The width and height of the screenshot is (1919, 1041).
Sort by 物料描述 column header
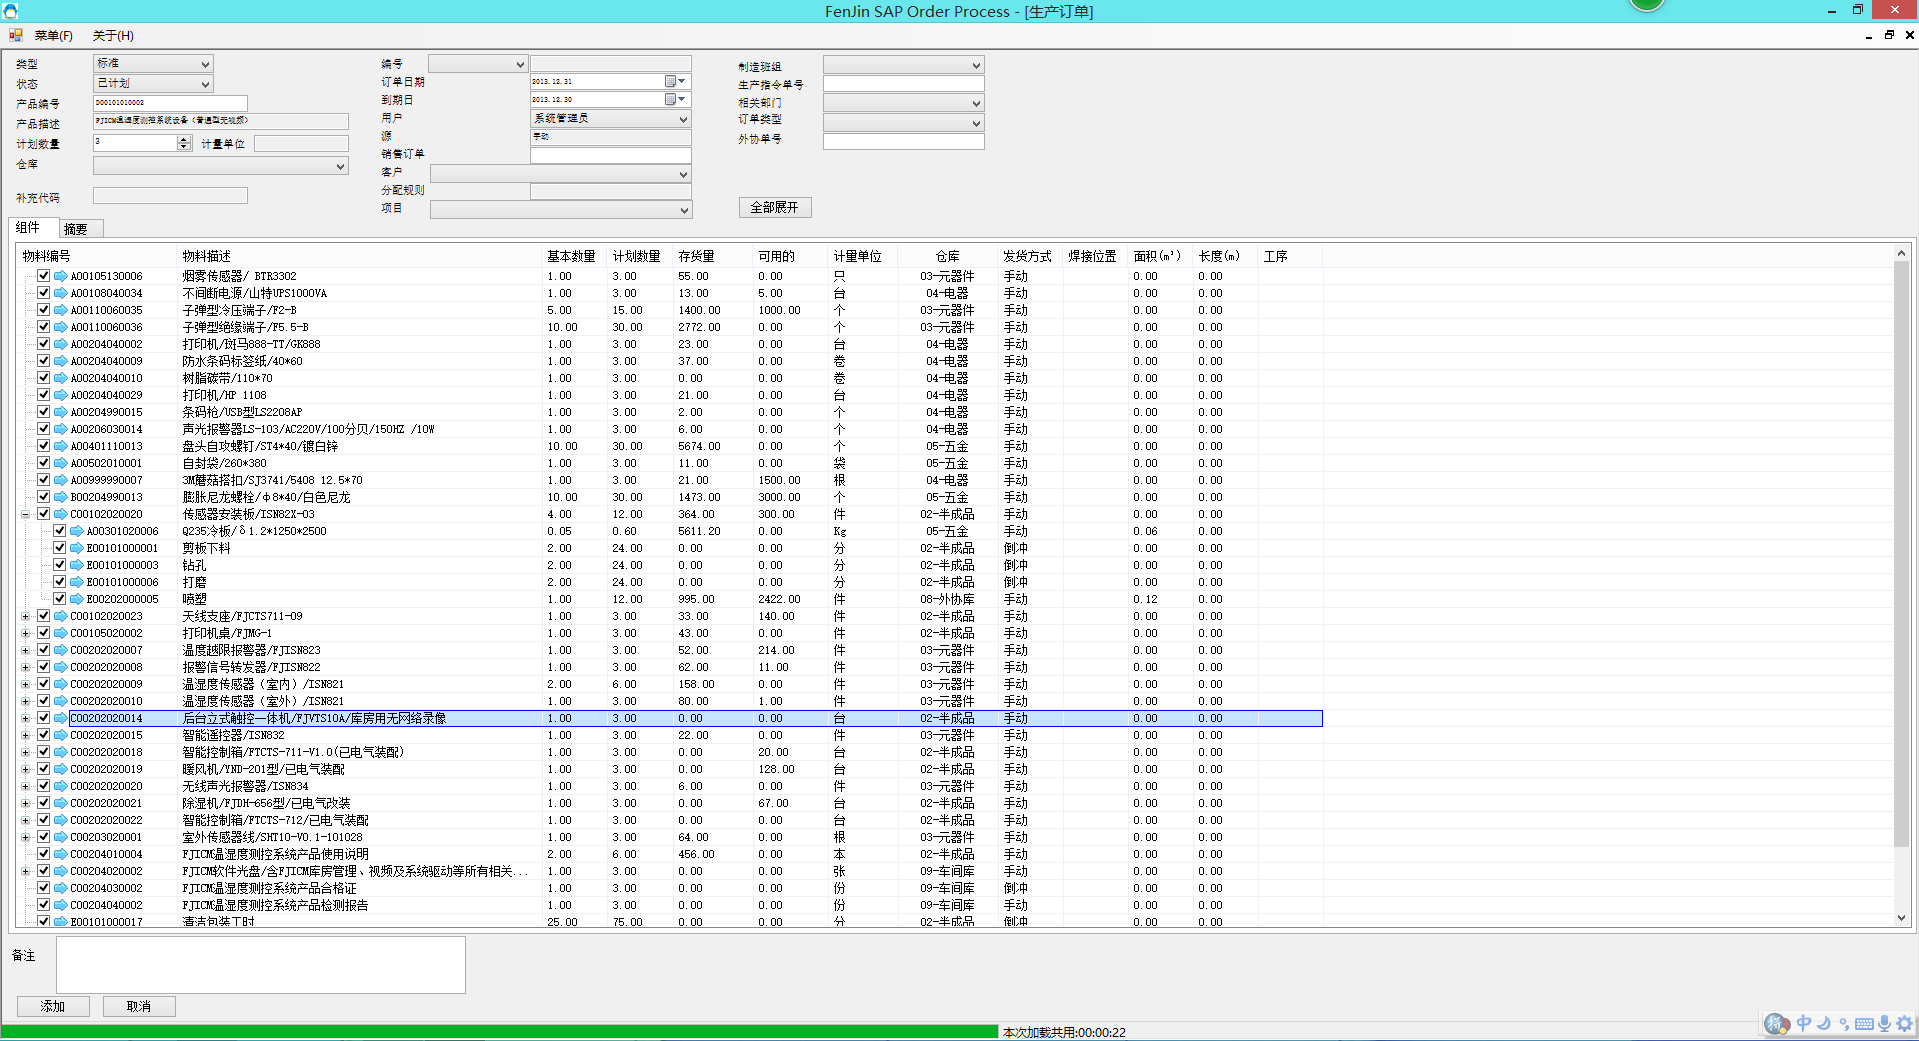tap(360, 256)
